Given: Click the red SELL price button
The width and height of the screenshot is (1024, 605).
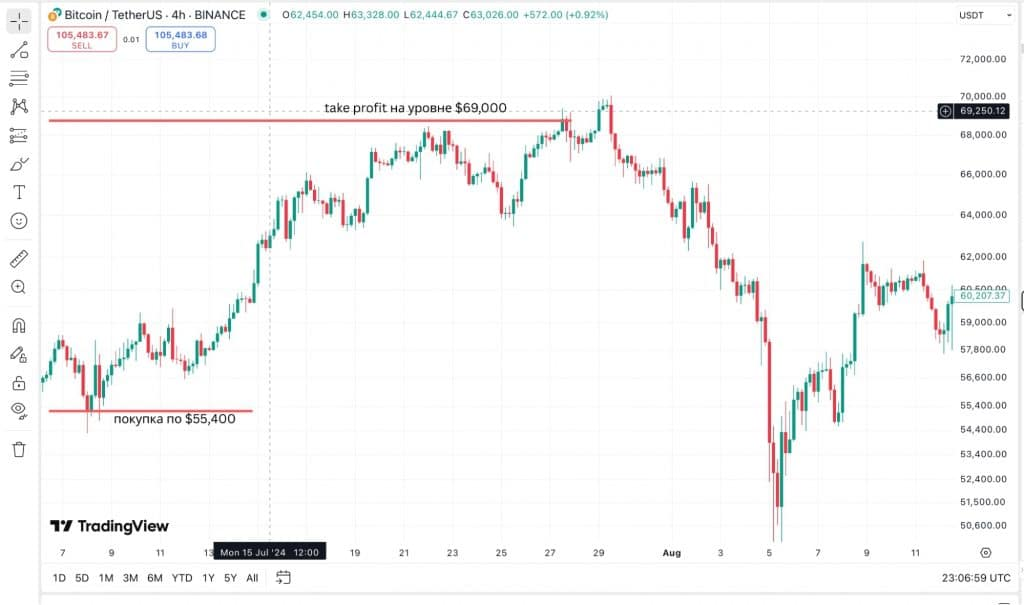Looking at the screenshot, I should point(81,40).
